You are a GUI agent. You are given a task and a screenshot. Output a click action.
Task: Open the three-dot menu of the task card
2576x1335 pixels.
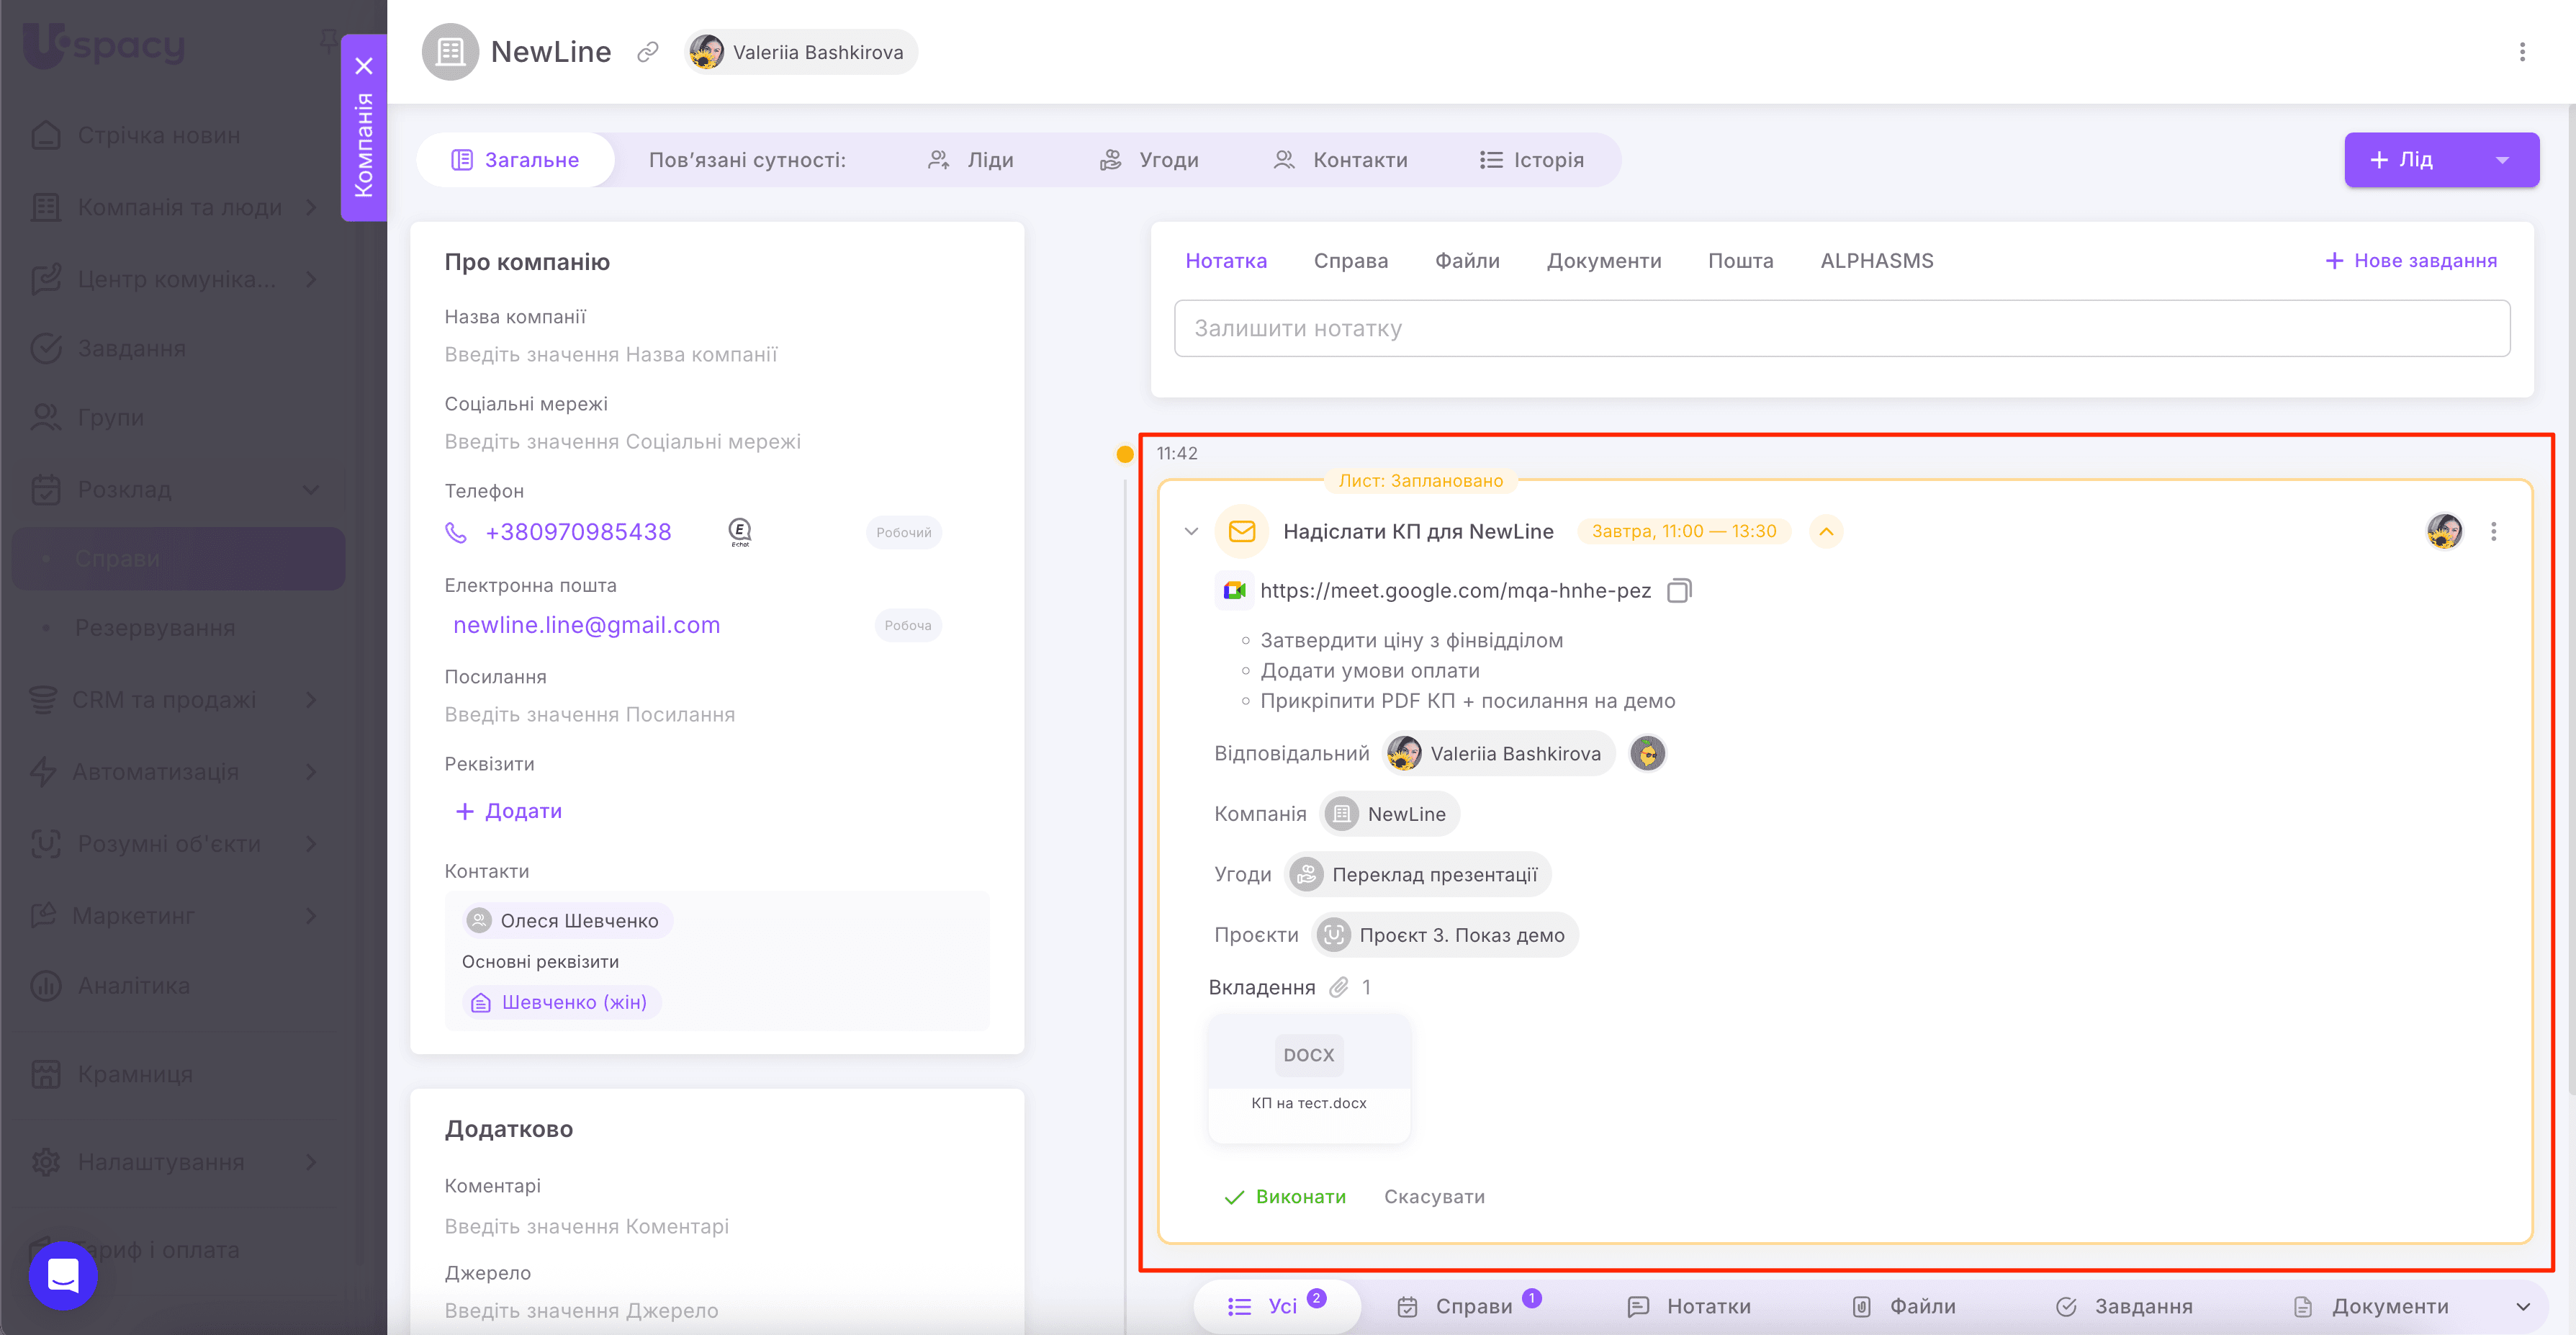click(x=2494, y=532)
